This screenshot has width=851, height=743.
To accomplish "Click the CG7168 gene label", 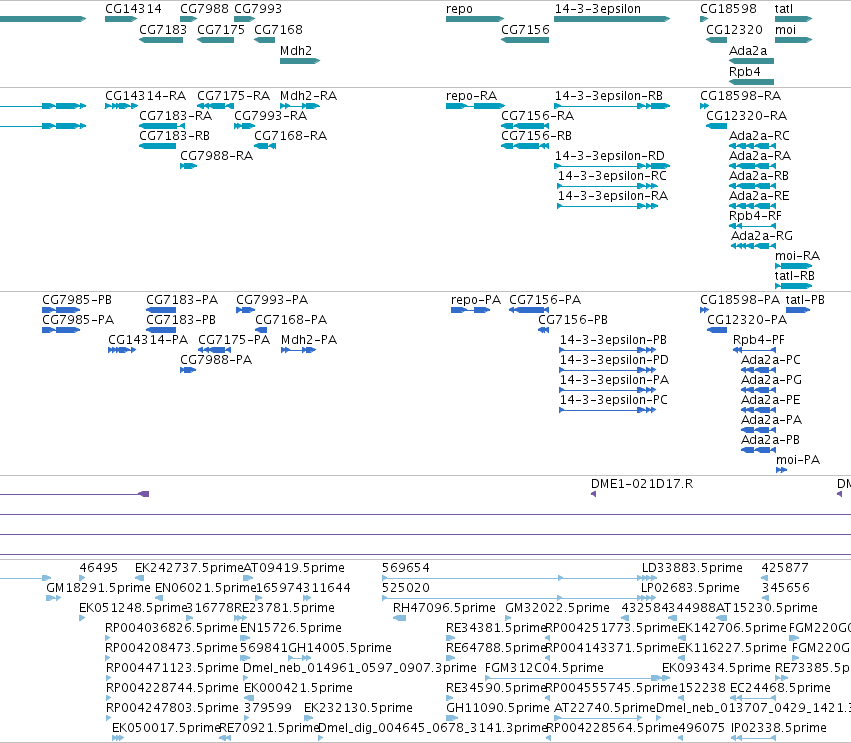I will pyautogui.click(x=278, y=30).
